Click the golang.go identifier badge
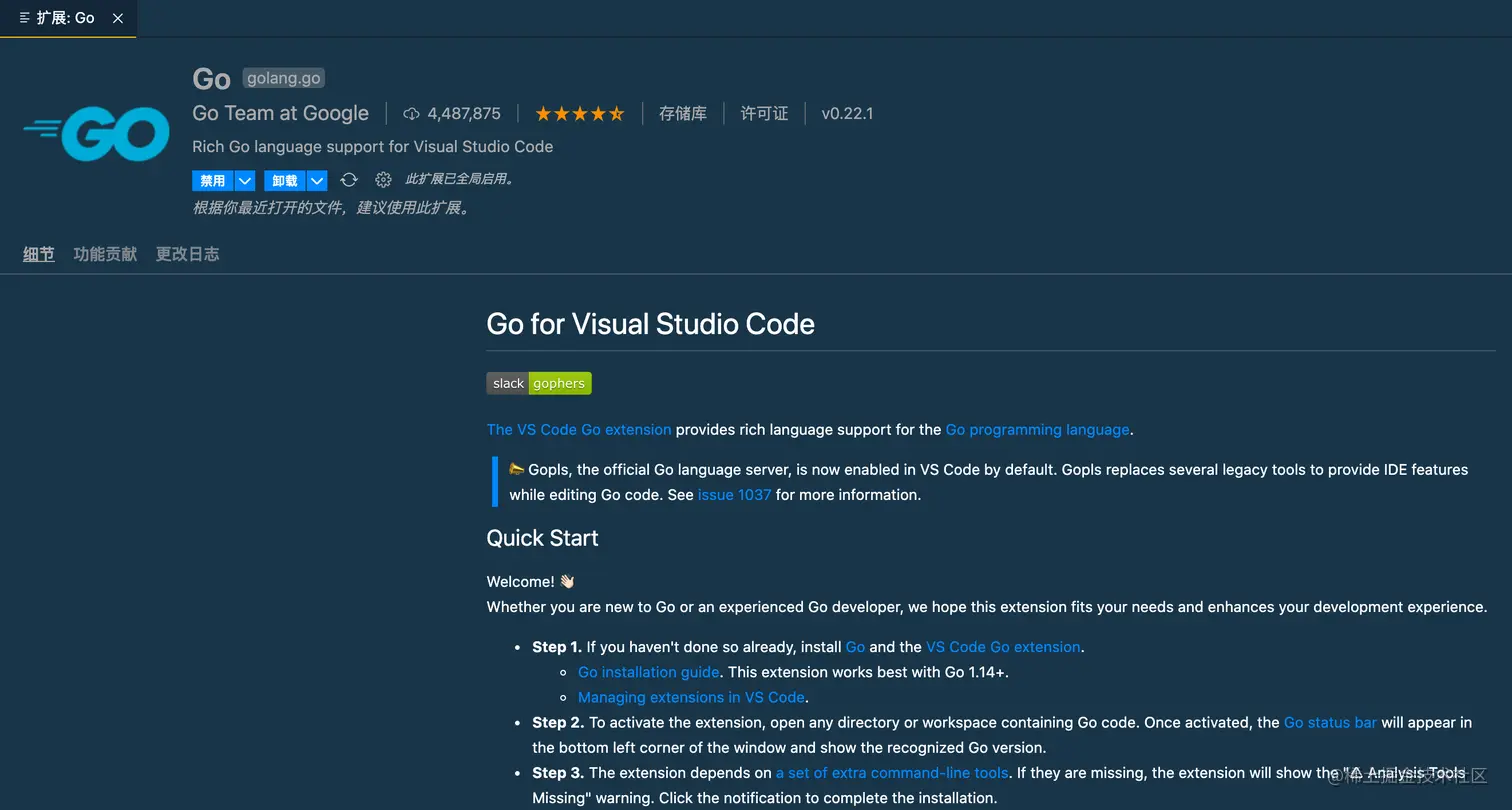The width and height of the screenshot is (1512, 810). (x=284, y=78)
